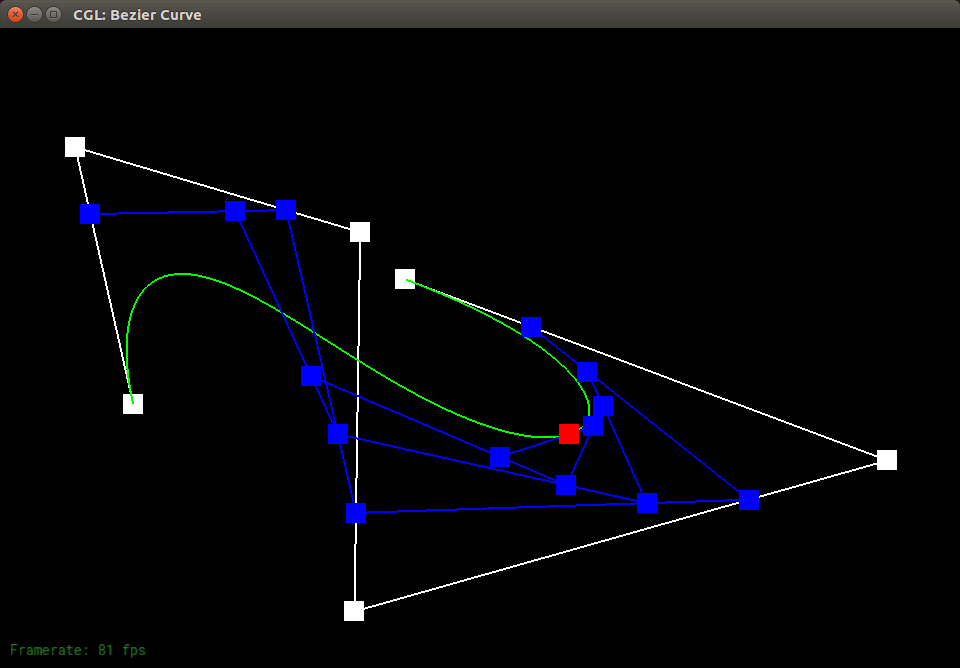Viewport: 960px width, 668px height.
Task: Click the red point on the Bezier curve
Action: click(x=569, y=433)
